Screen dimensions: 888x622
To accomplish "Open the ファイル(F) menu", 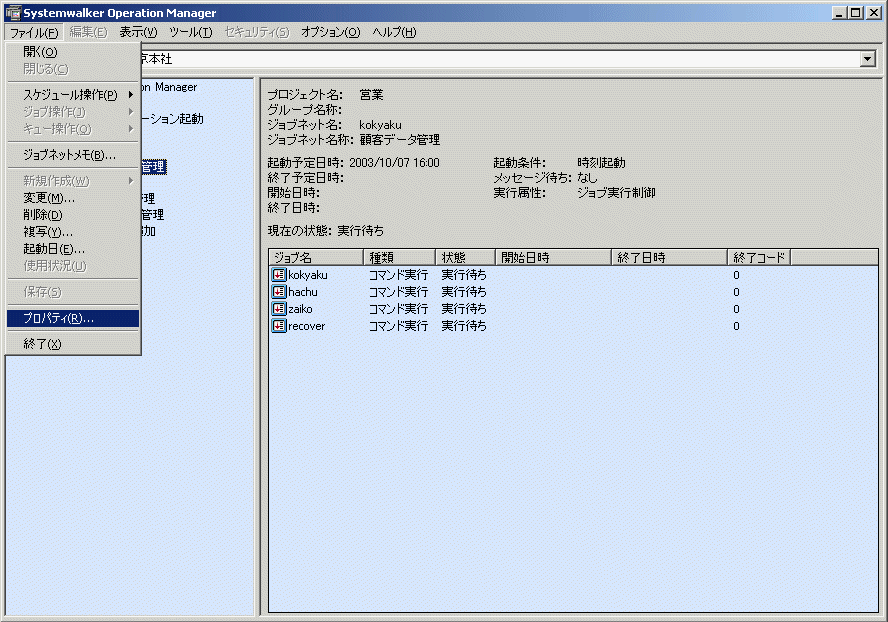I will click(35, 32).
